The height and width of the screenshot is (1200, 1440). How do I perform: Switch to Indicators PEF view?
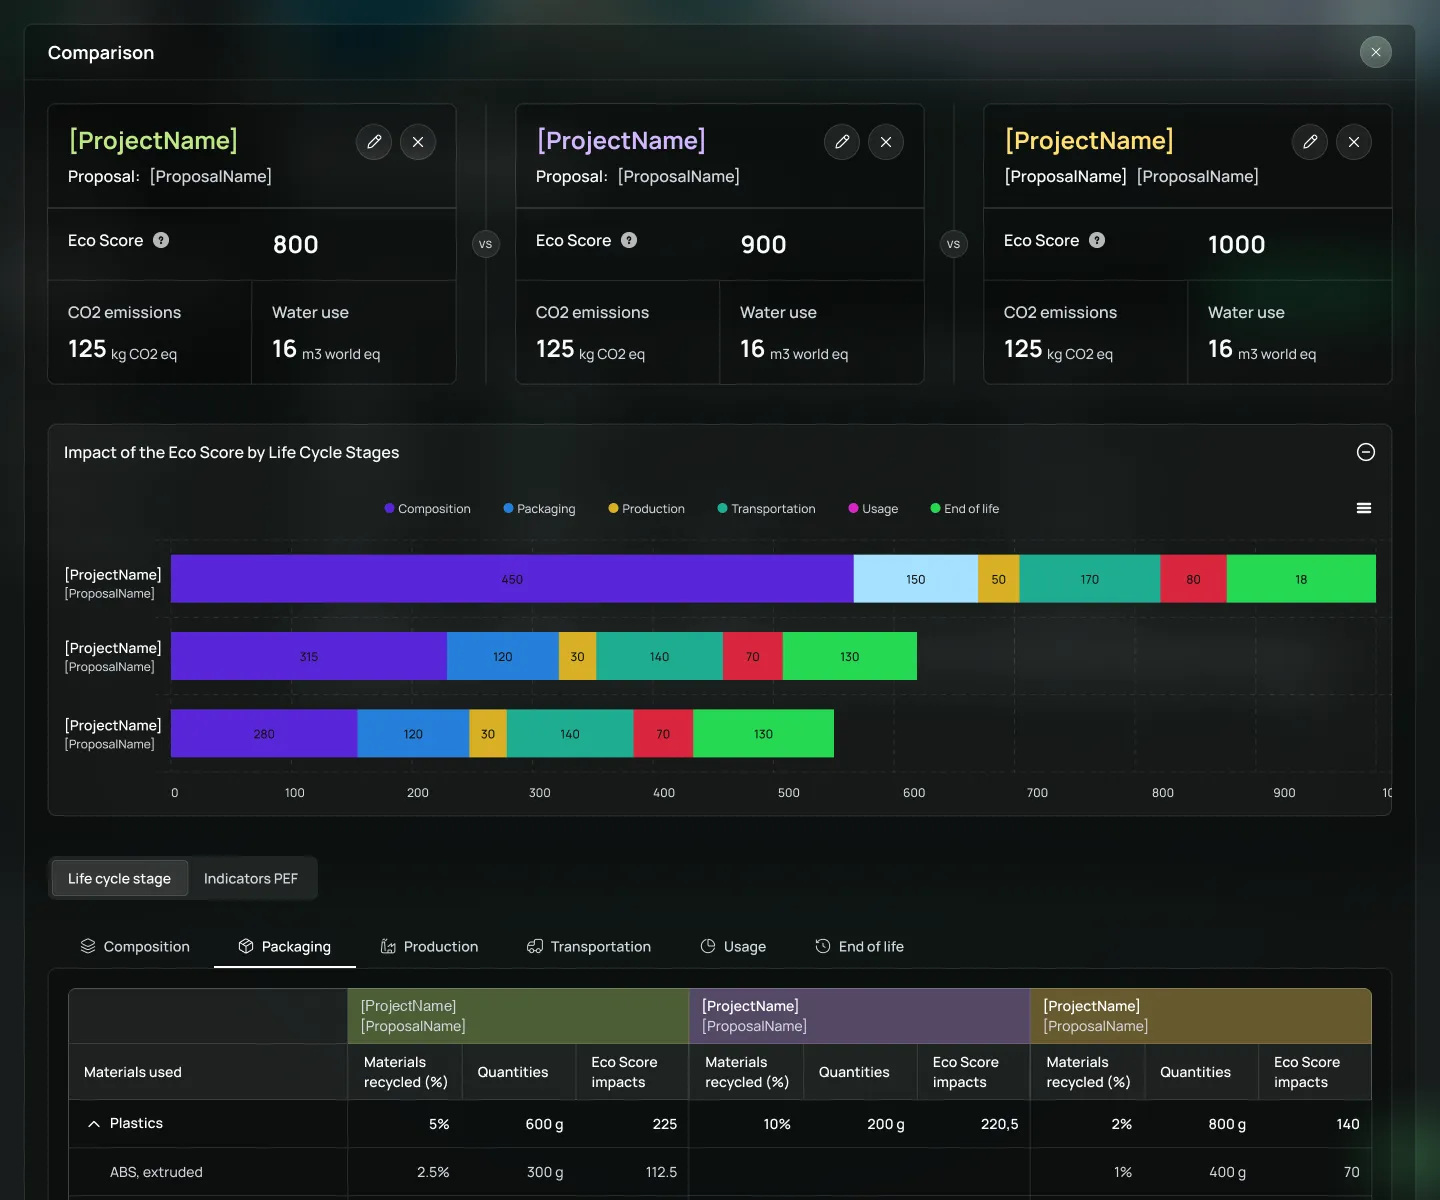tap(251, 879)
